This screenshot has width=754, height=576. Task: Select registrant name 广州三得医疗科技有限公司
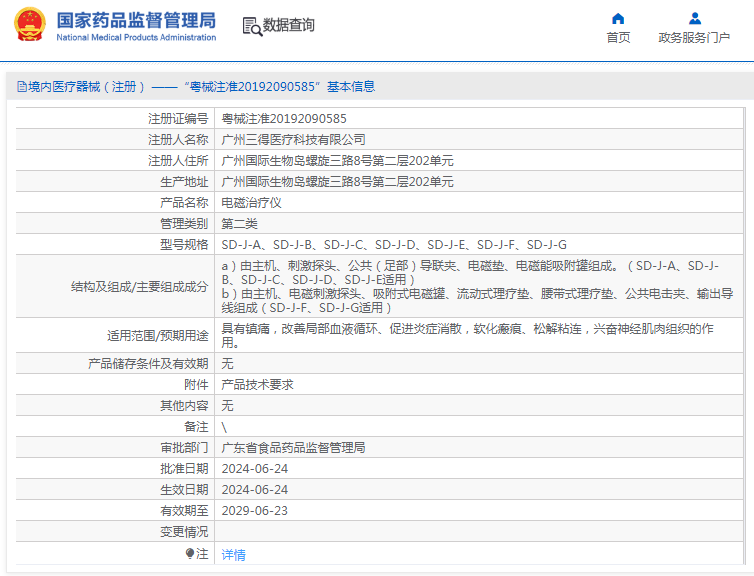point(294,140)
